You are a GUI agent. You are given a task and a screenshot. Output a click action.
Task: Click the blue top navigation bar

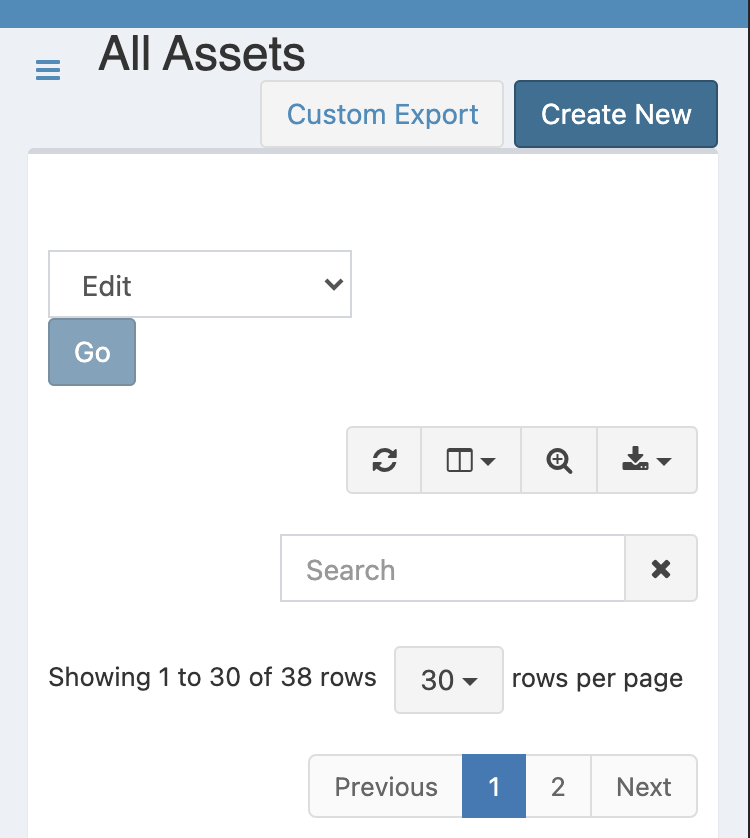coord(374,14)
